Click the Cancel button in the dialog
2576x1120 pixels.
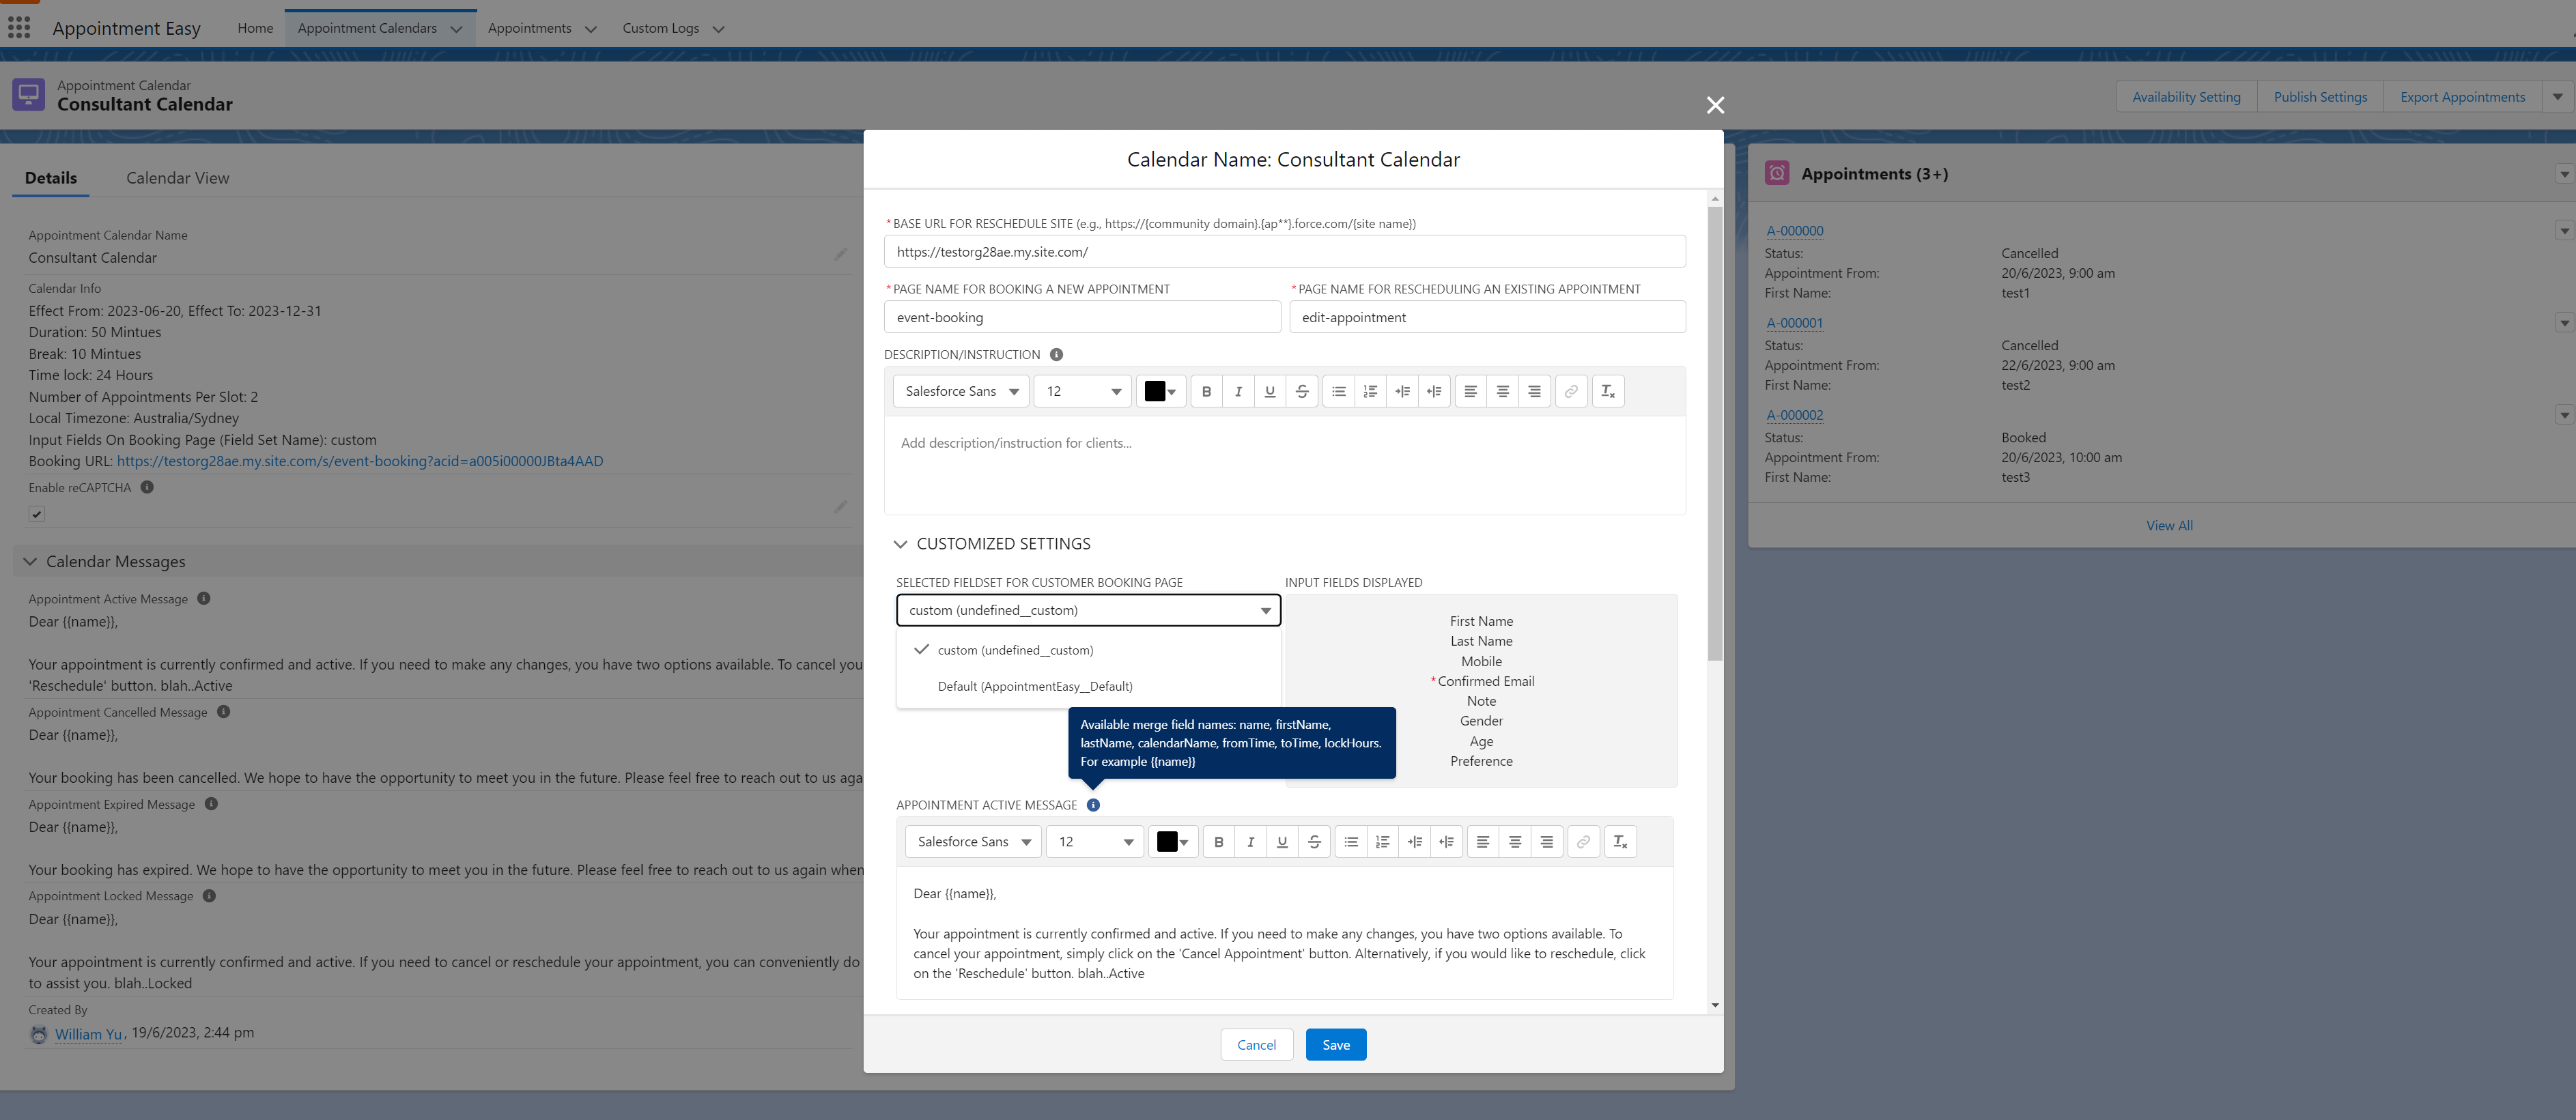(1256, 1045)
